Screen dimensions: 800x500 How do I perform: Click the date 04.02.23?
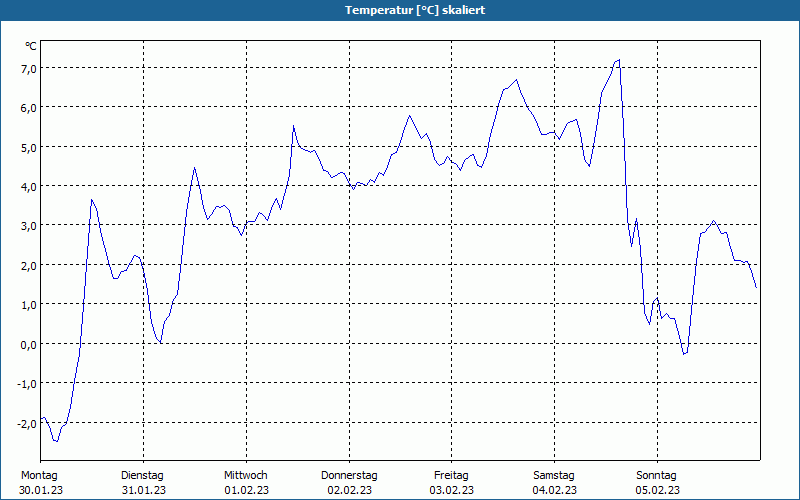[x=555, y=490]
